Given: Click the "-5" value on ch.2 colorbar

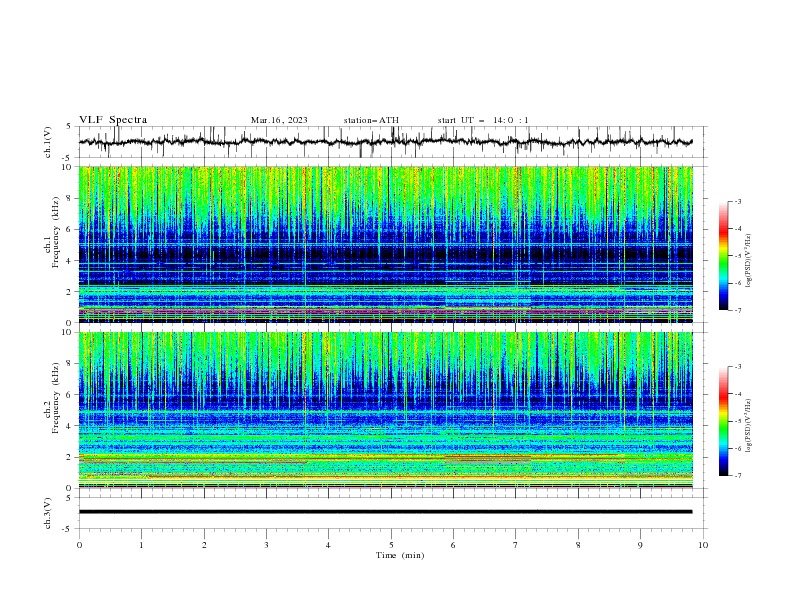Looking at the screenshot, I should coord(737,421).
